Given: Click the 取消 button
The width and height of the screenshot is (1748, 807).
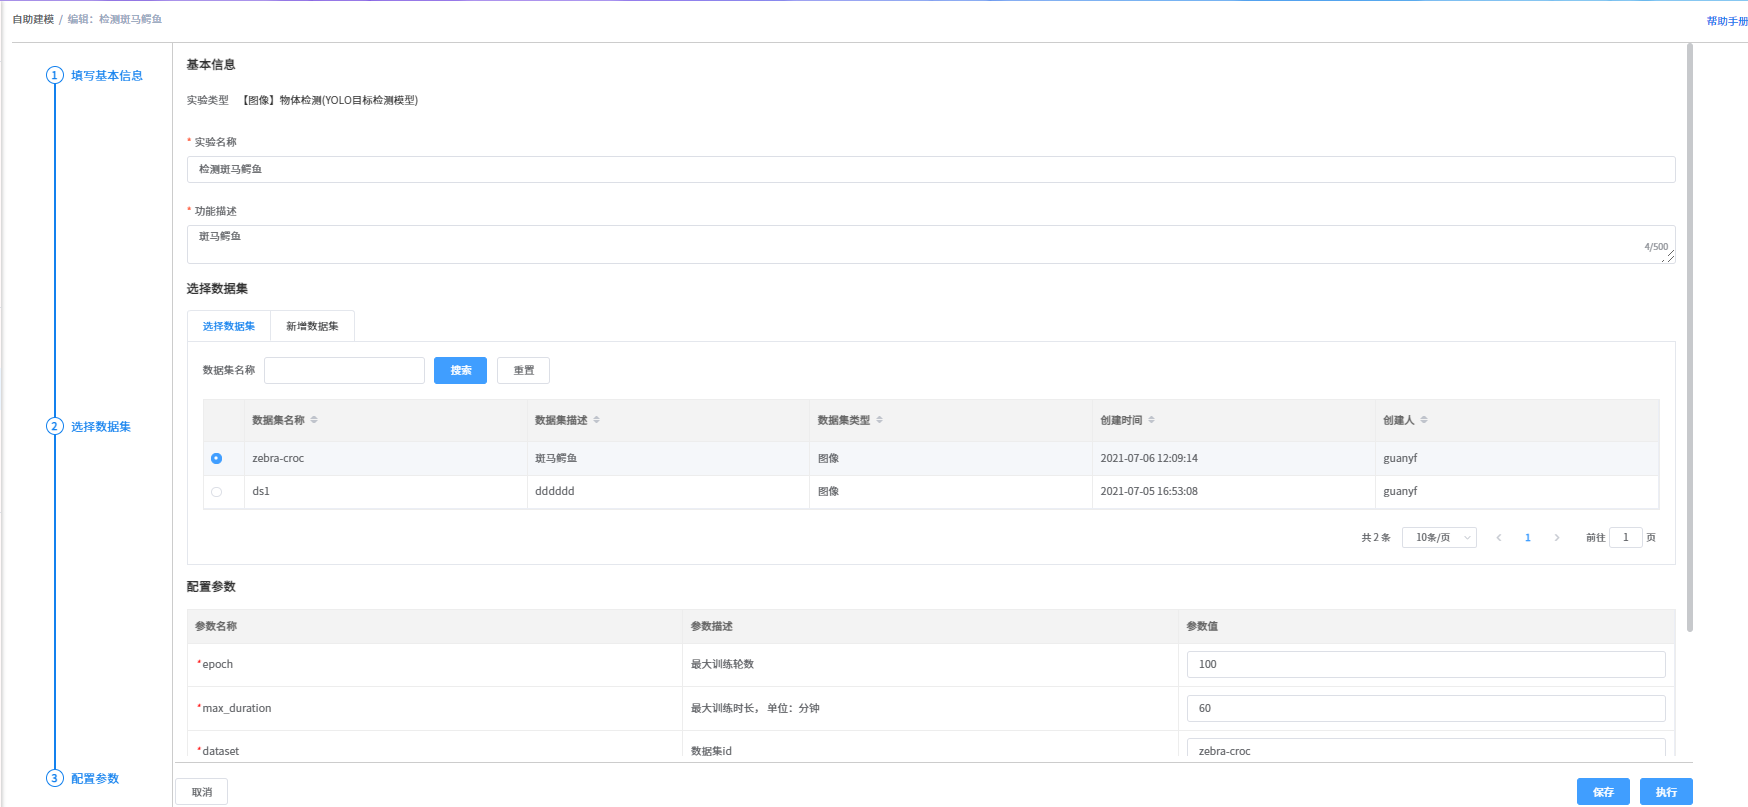Looking at the screenshot, I should point(202,792).
